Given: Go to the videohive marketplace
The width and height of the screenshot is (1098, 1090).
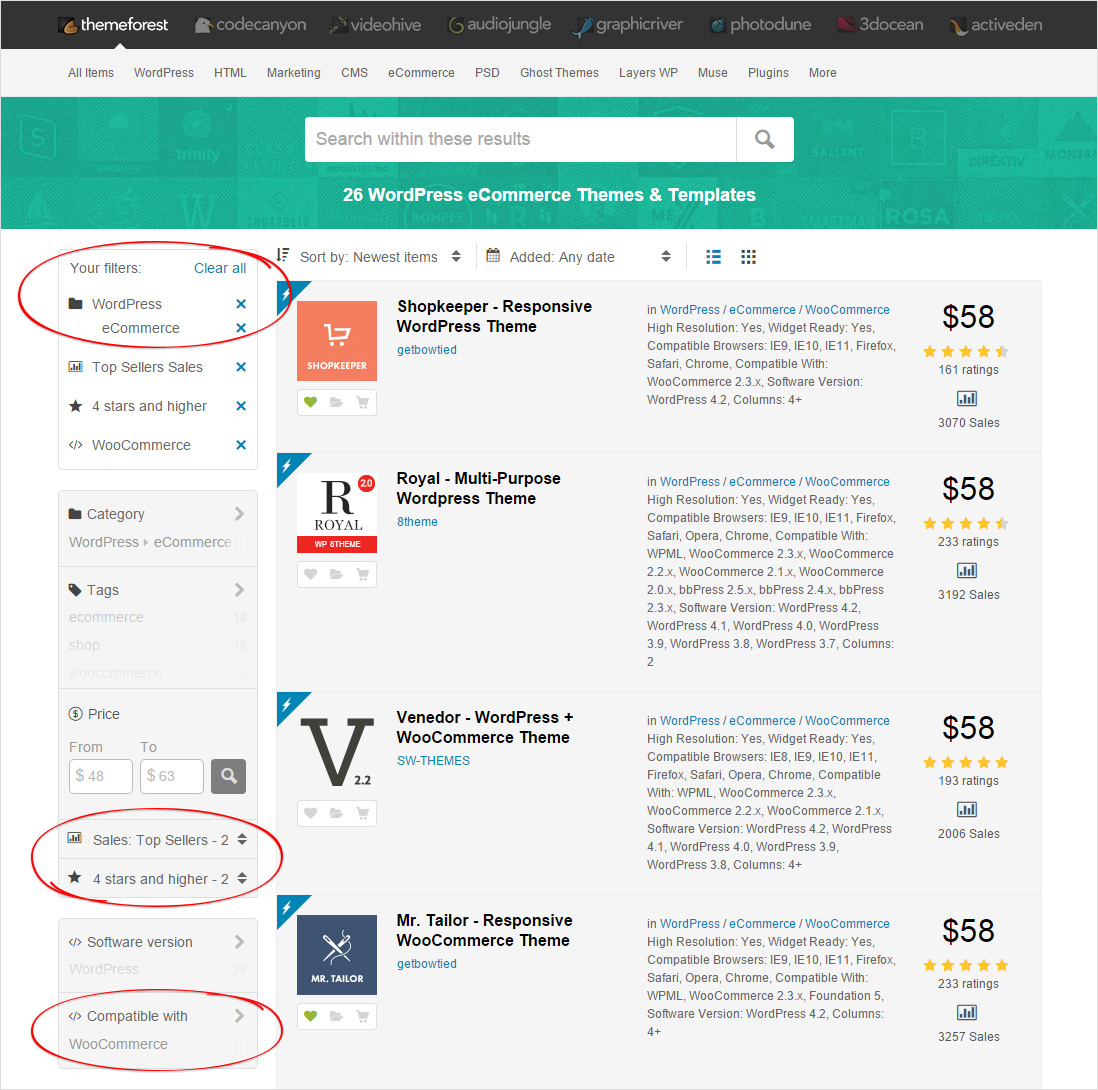Looking at the screenshot, I should 375,25.
